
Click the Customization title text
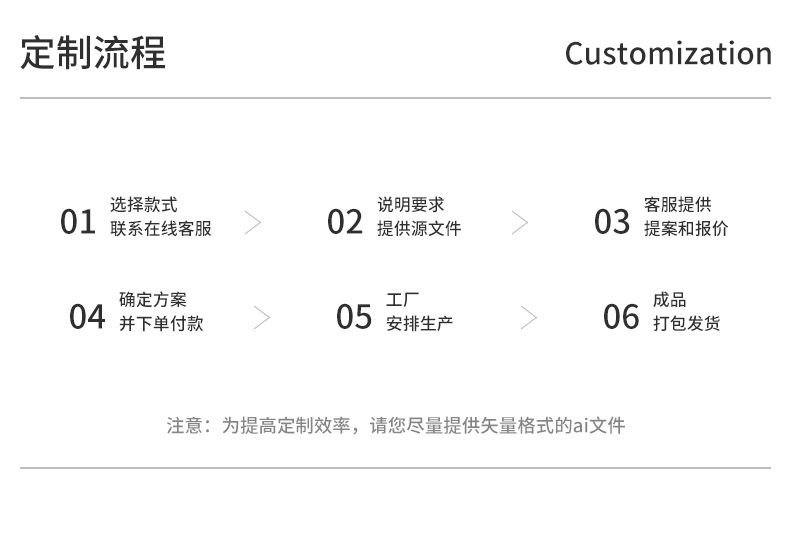668,53
